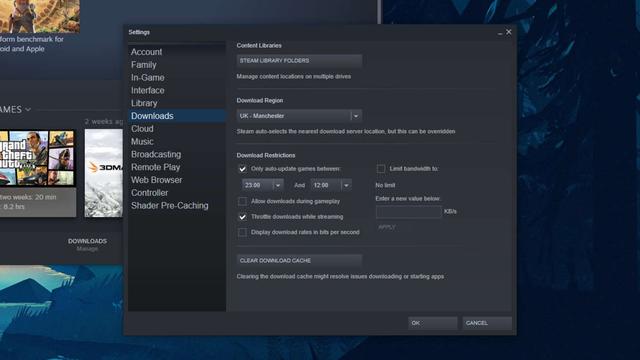Open the Family settings category

tap(144, 64)
